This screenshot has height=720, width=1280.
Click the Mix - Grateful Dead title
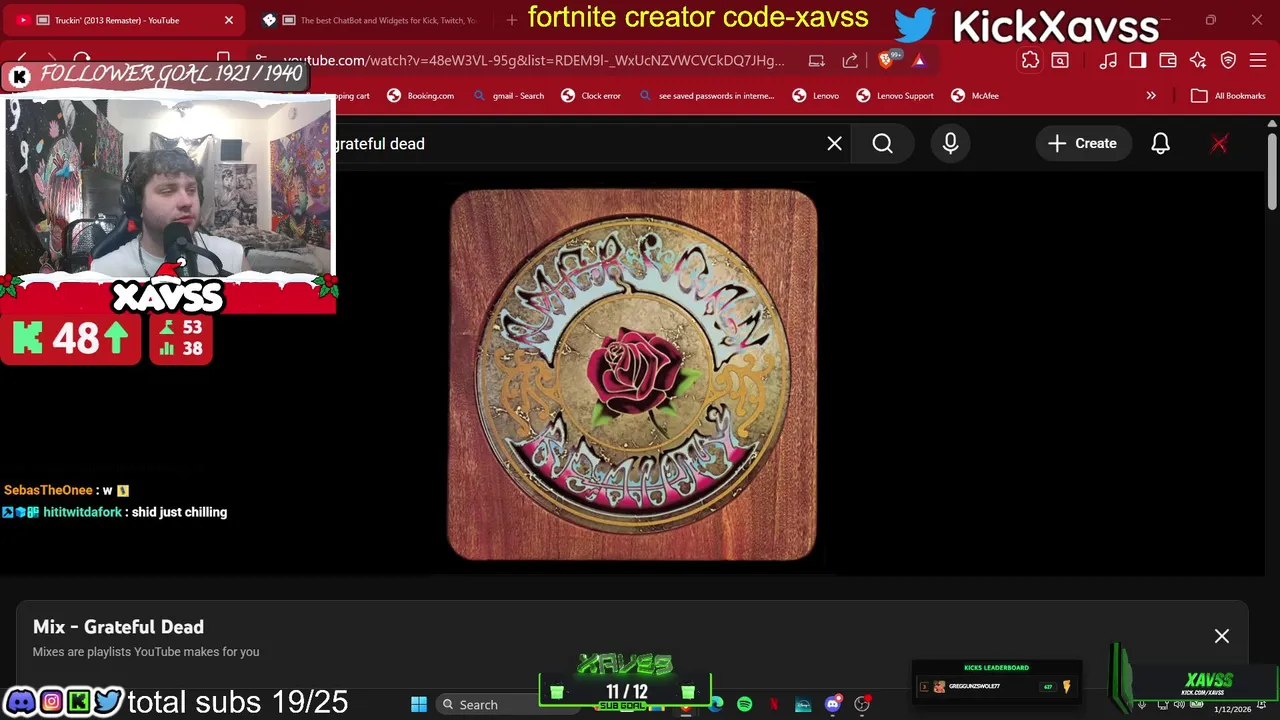tap(118, 627)
